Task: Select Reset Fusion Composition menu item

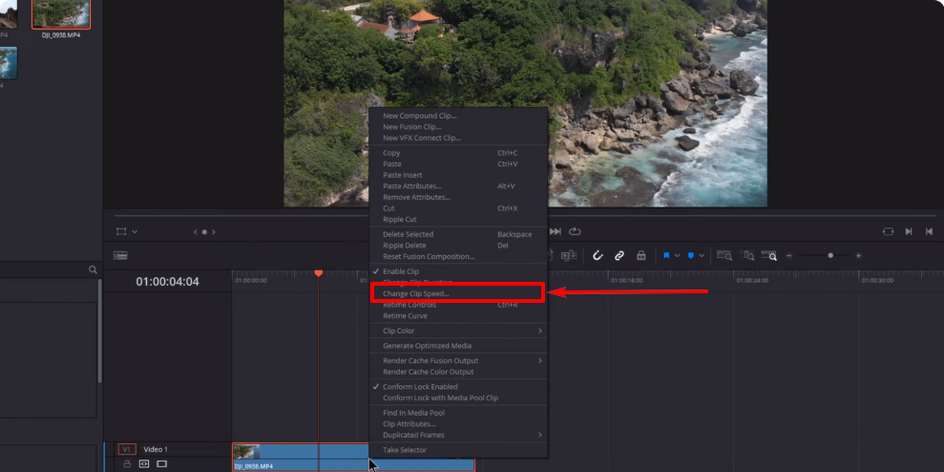Action: click(458, 256)
